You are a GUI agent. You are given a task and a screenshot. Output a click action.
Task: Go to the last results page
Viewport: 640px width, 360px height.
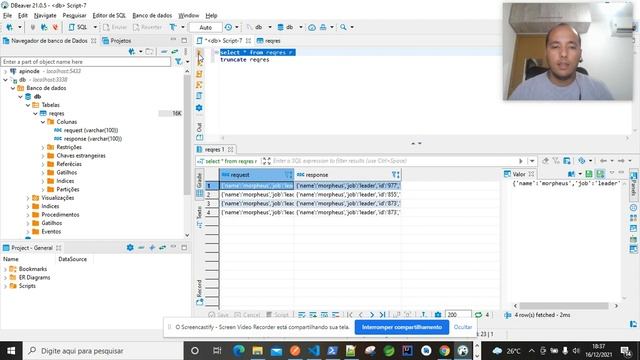pos(382,315)
